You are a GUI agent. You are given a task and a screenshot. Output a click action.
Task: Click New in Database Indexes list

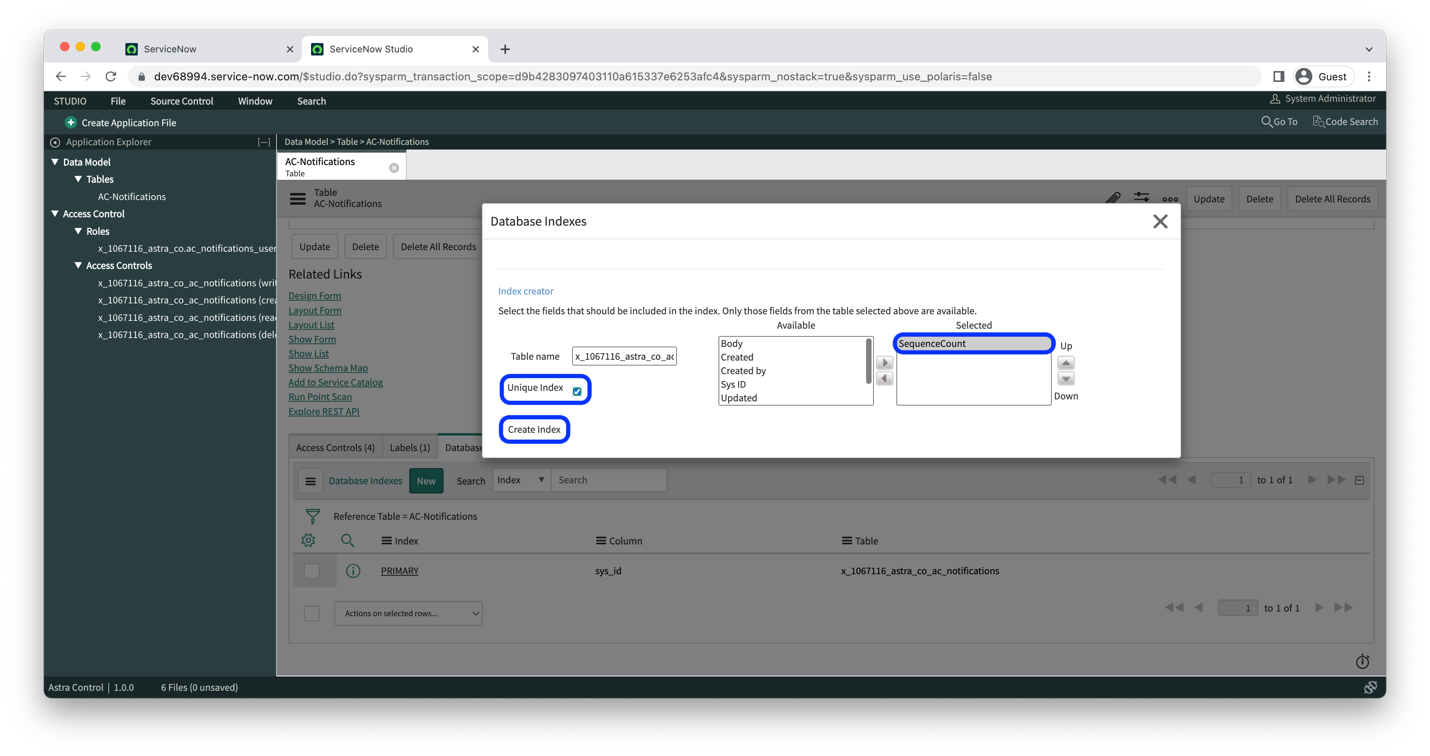426,481
